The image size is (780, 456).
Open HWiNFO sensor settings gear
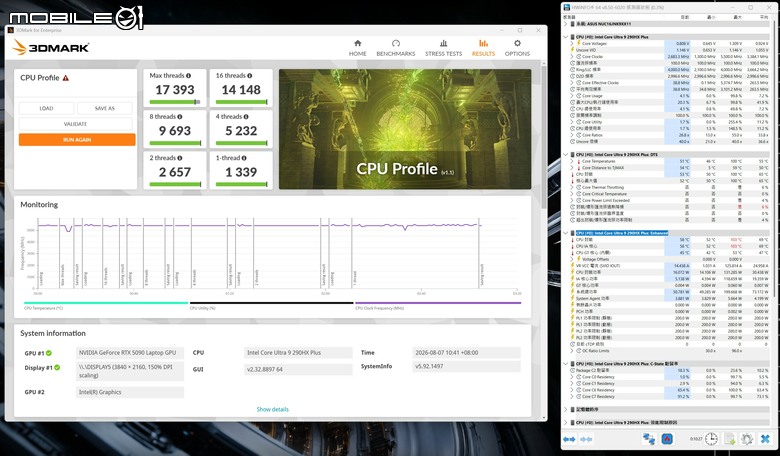746,439
